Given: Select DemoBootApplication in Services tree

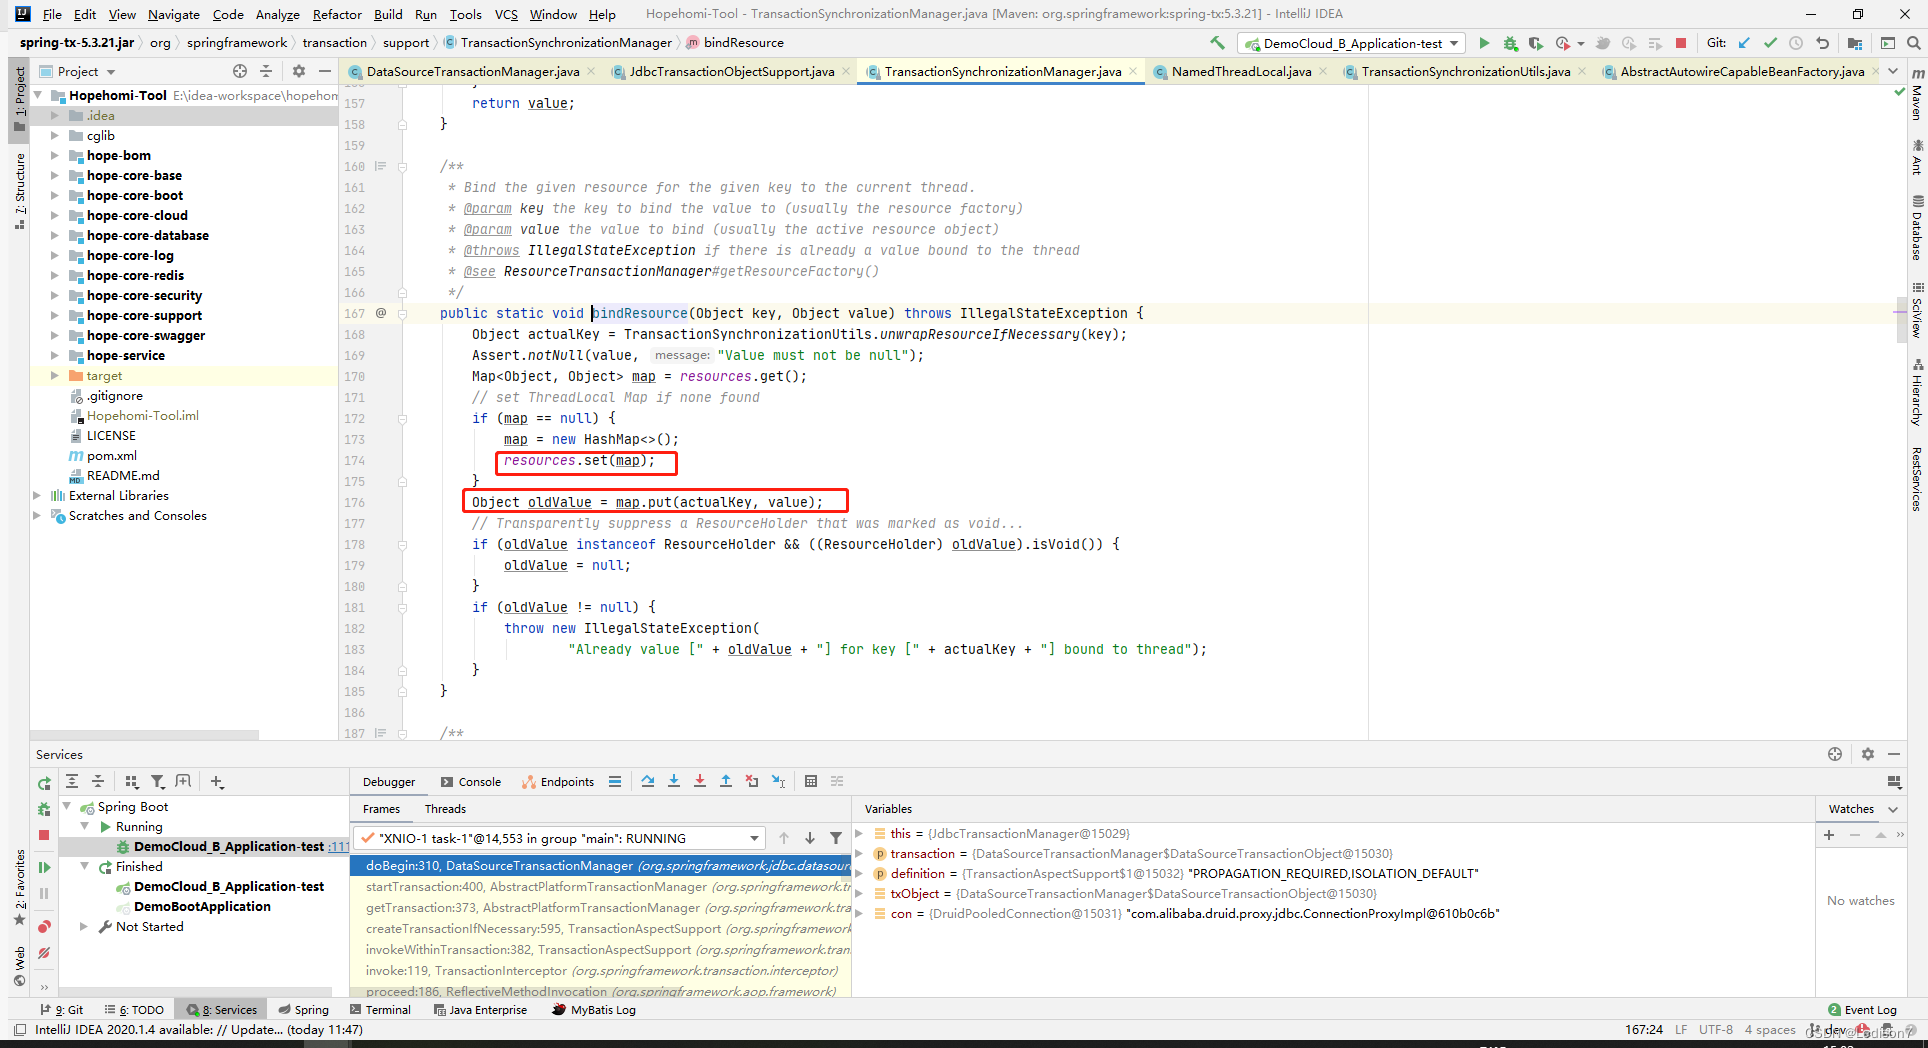Looking at the screenshot, I should click(x=202, y=907).
